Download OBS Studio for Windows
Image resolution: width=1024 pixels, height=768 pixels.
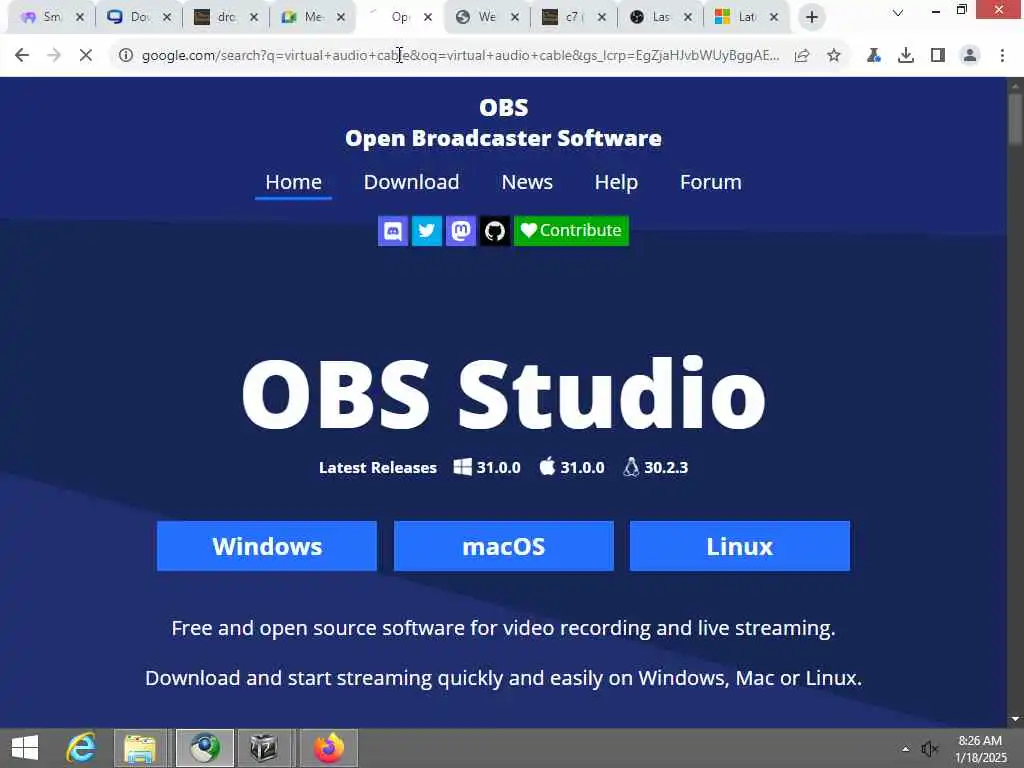[x=266, y=546]
